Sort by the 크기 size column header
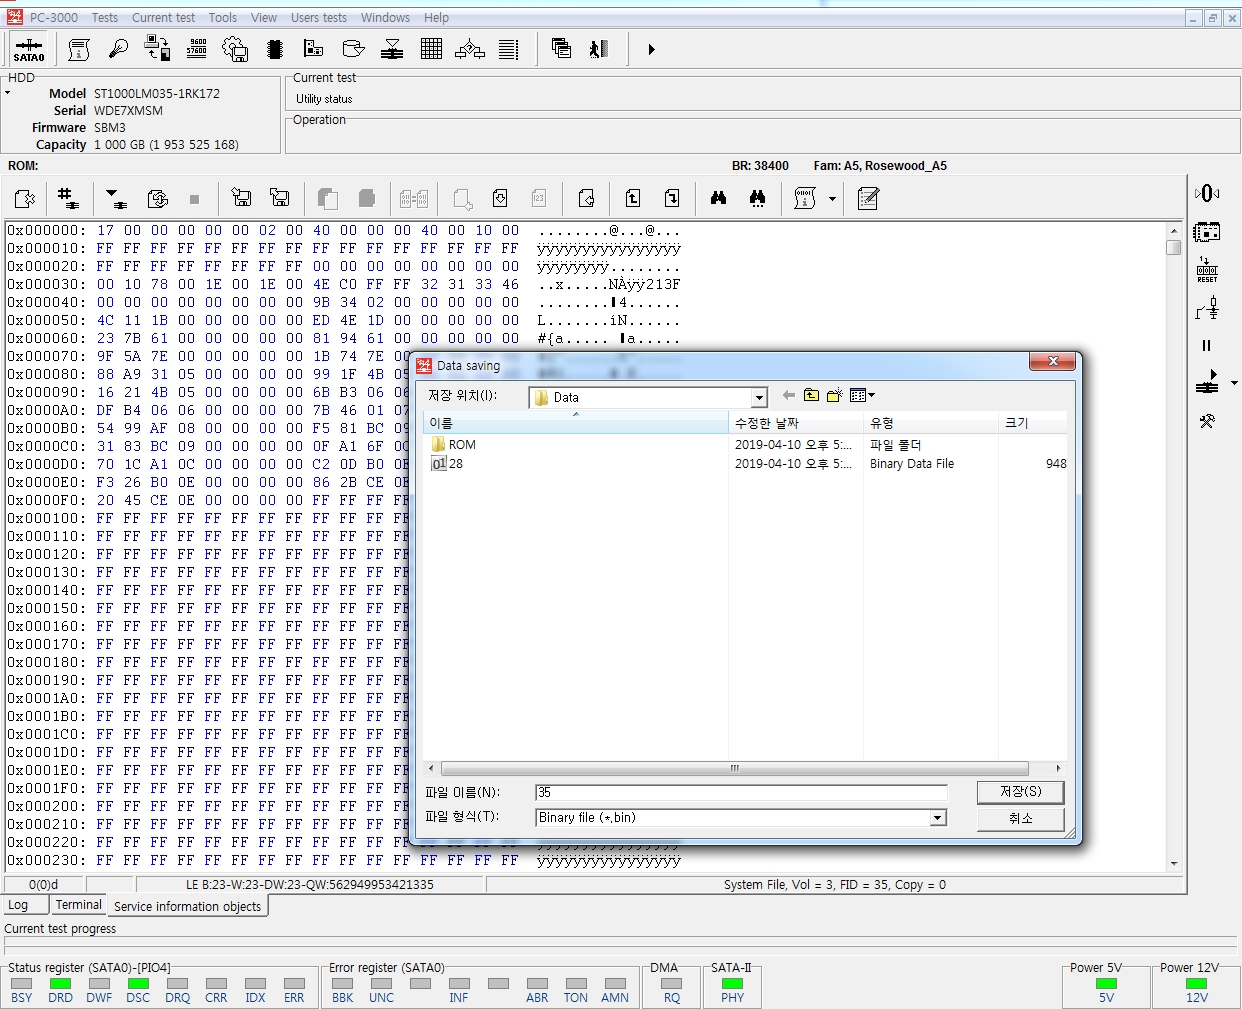 click(1033, 423)
